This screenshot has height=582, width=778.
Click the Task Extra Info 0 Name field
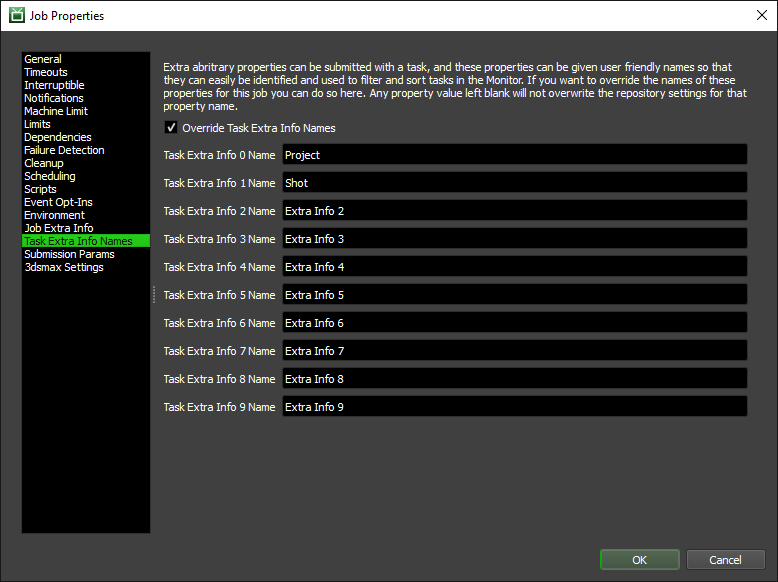click(x=515, y=155)
